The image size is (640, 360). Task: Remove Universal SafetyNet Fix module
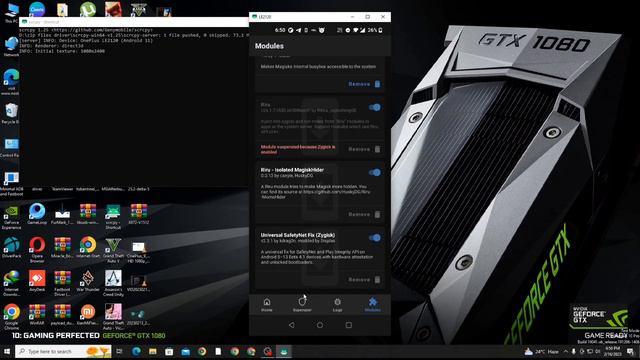(364, 280)
